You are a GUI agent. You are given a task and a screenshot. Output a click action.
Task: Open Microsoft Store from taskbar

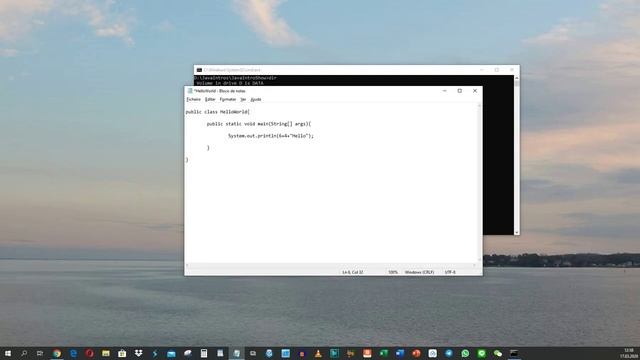(122, 353)
